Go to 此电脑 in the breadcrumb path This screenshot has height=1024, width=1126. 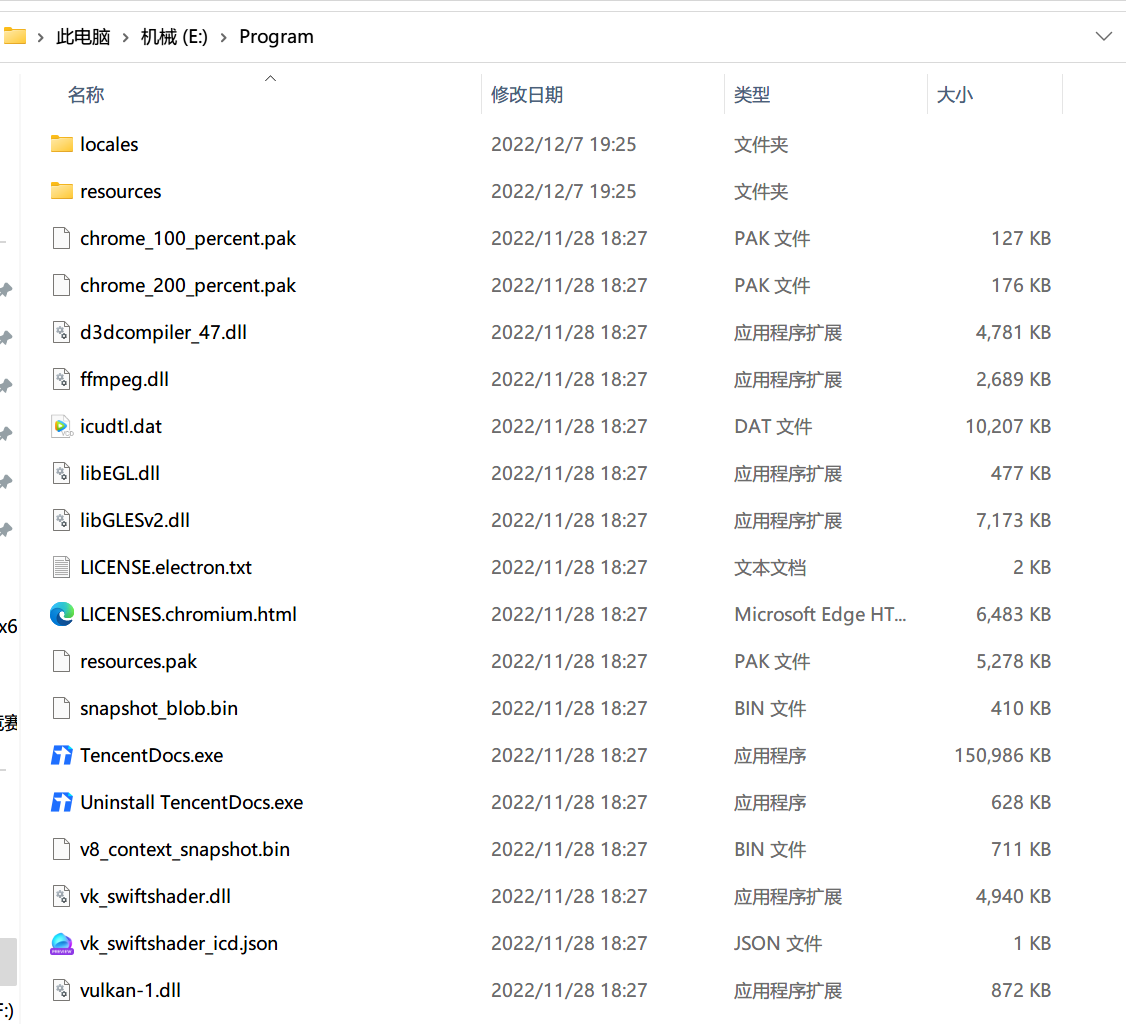pos(83,37)
